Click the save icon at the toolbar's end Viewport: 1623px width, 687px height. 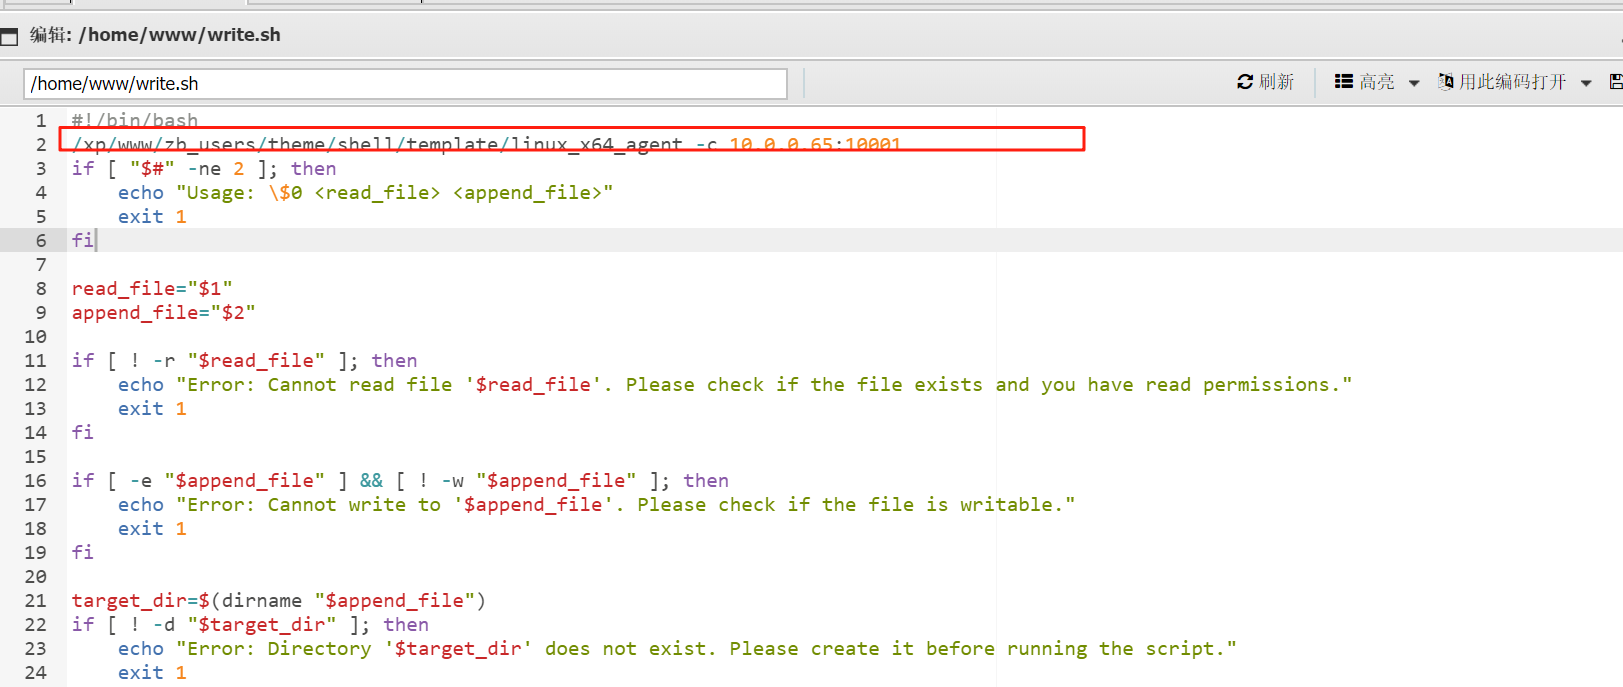1616,82
